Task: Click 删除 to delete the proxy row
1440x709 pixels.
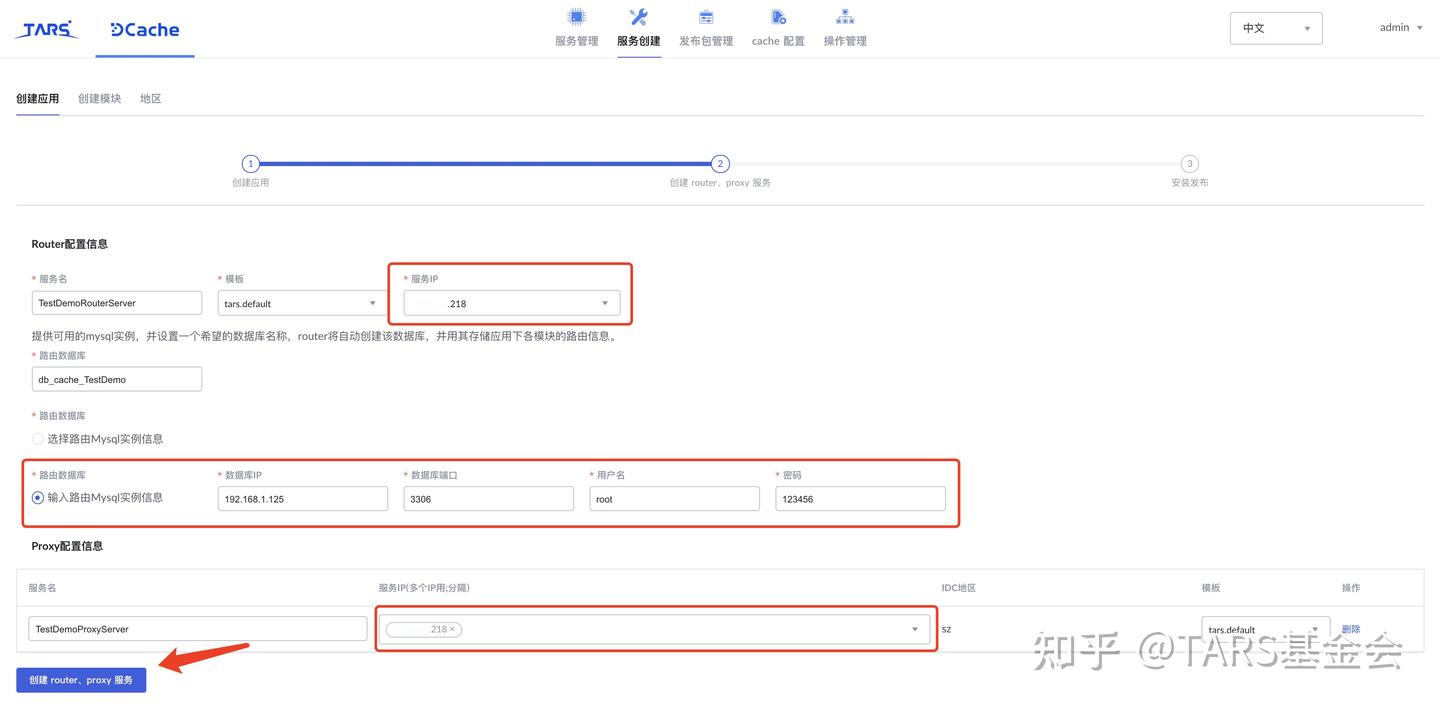Action: (1351, 628)
